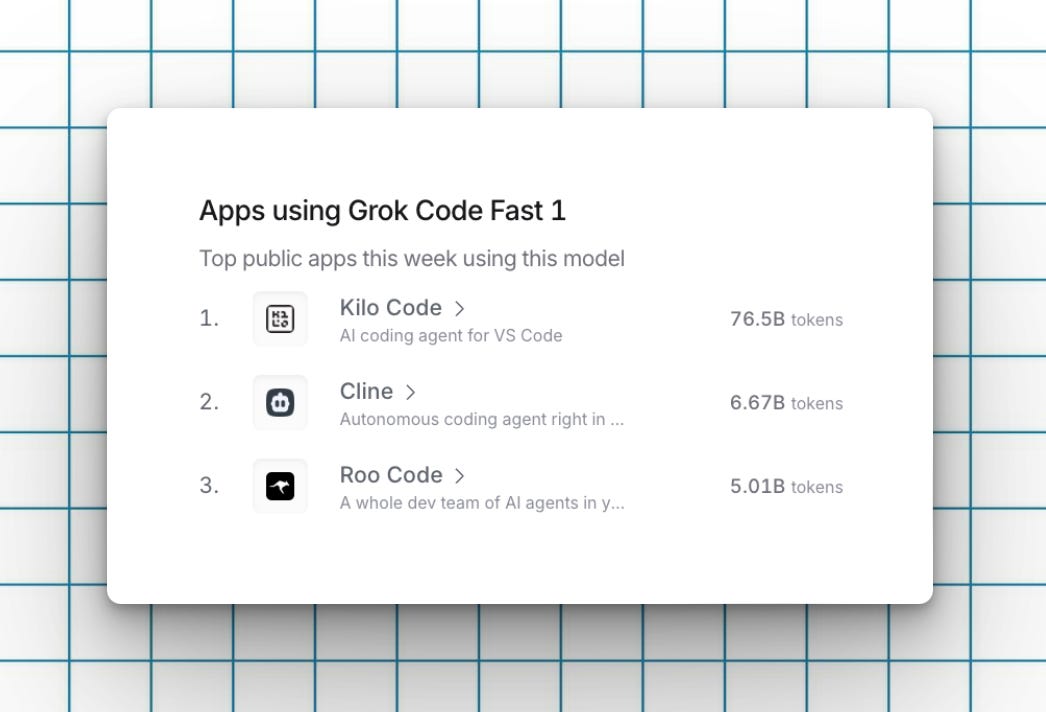
Task: Click rank number 2.
Action: pos(209,402)
